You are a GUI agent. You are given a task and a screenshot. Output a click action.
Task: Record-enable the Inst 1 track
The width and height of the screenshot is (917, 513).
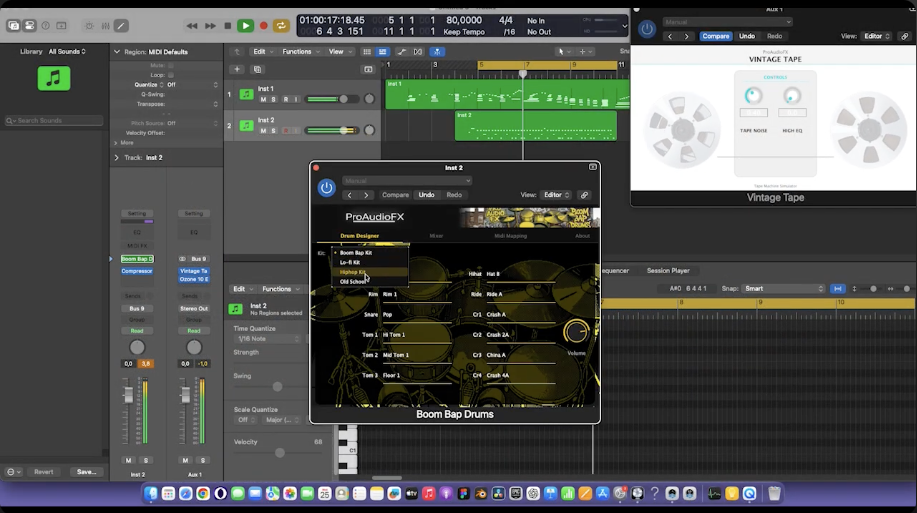[x=285, y=99]
